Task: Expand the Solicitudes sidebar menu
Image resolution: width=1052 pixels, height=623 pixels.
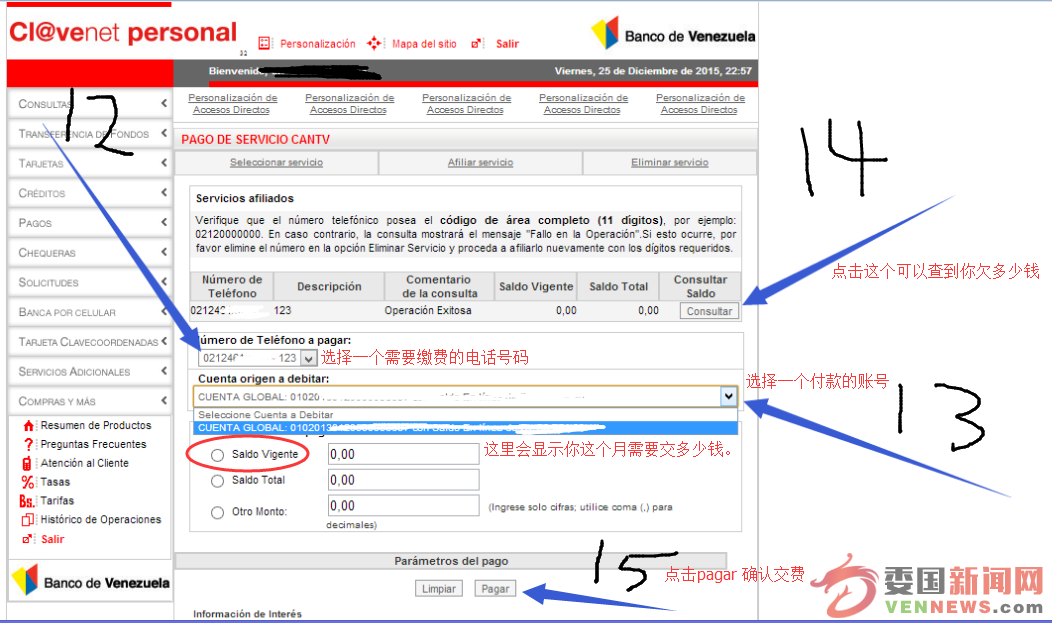Action: (90, 282)
